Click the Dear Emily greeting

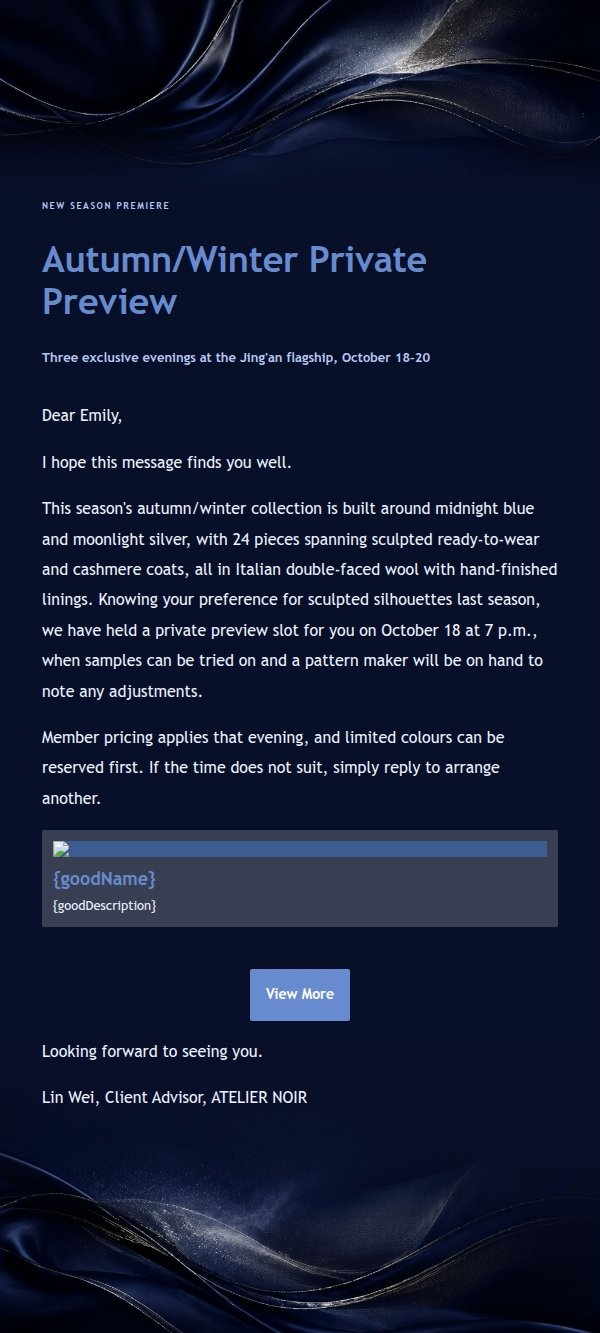point(82,416)
